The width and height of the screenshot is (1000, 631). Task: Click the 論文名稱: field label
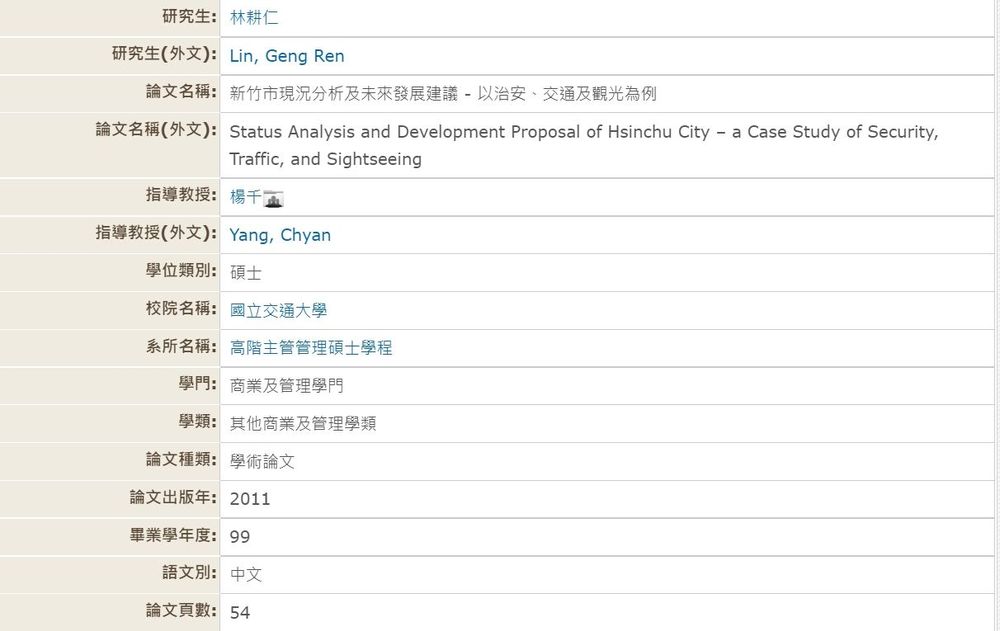(x=181, y=91)
